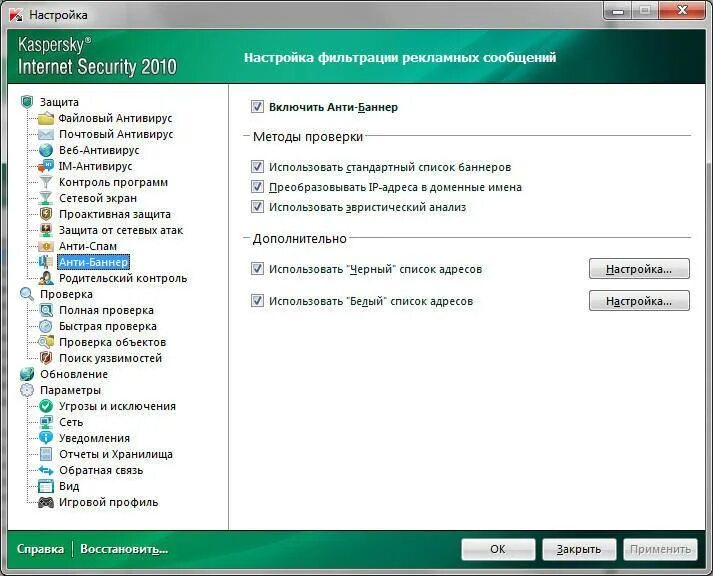The width and height of the screenshot is (713, 576).
Task: Toggle Преобразовывать IP-адреса в доменные имена
Action: 257,187
